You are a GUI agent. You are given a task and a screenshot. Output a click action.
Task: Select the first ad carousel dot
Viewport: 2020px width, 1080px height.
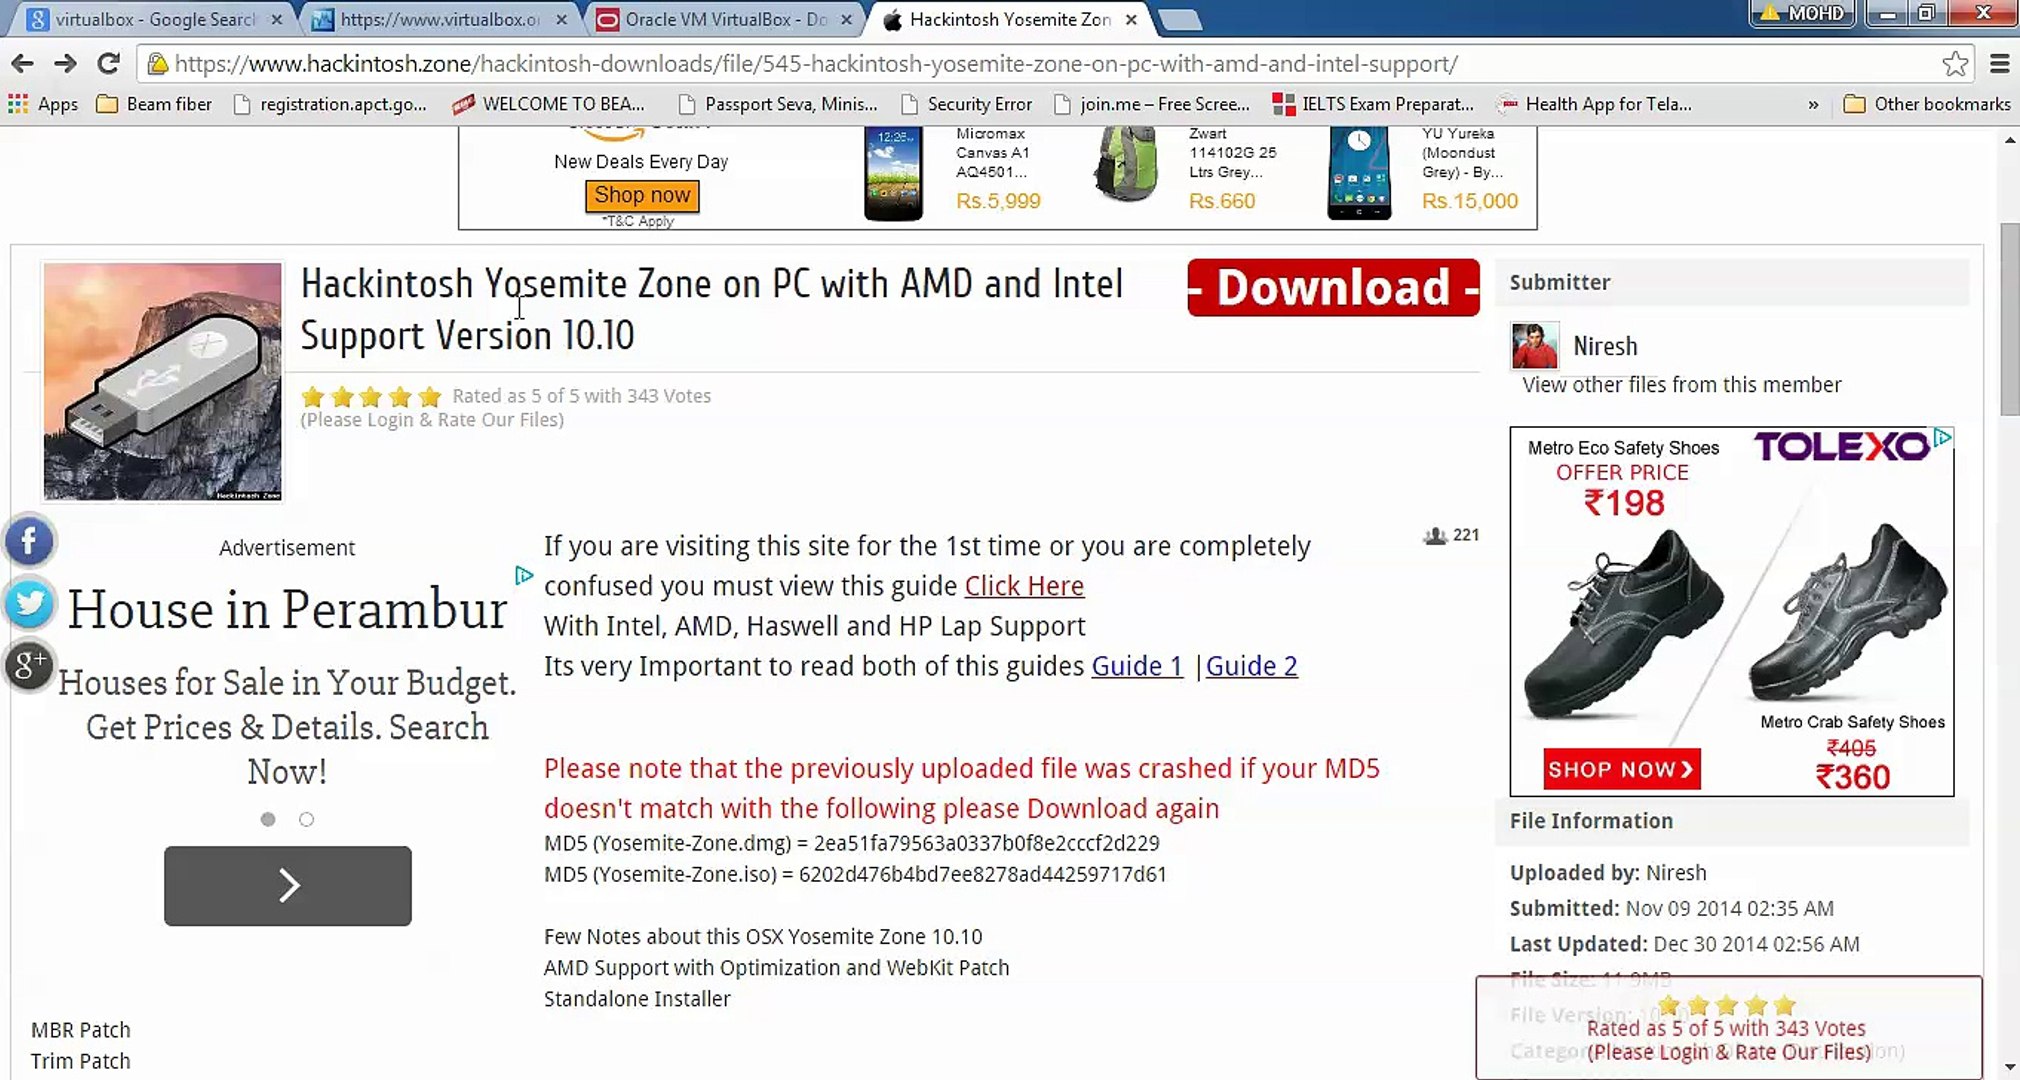pos(268,819)
